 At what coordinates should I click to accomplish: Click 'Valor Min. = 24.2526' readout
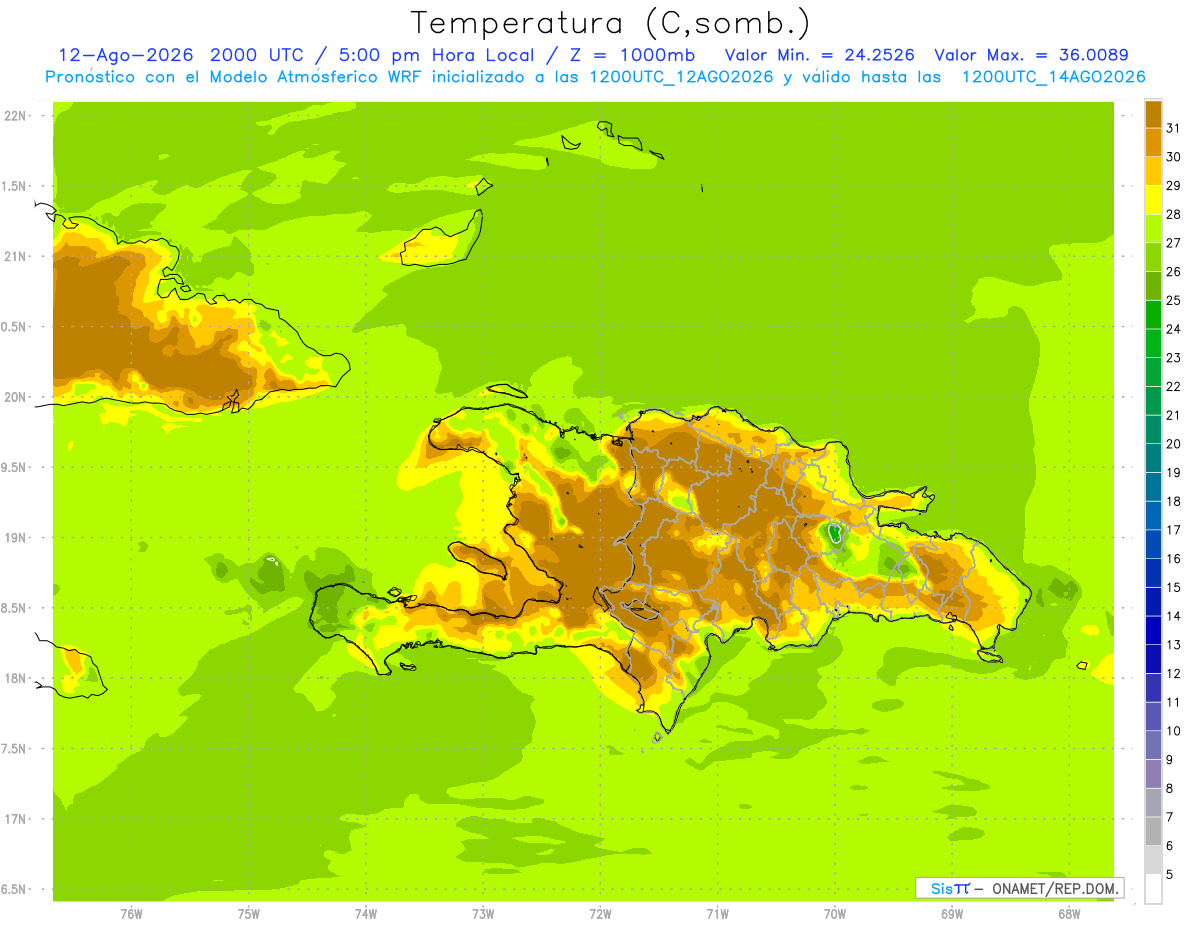819,55
